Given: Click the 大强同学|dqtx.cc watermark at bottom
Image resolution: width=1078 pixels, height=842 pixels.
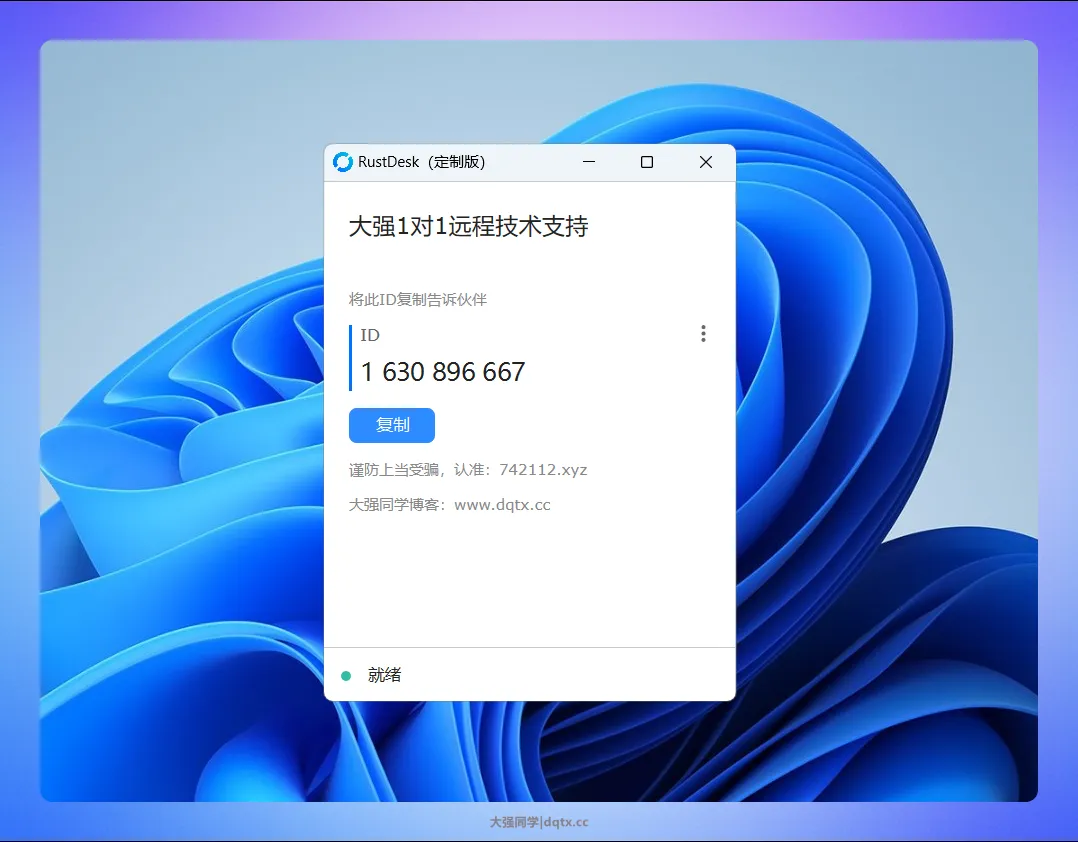Looking at the screenshot, I should [539, 822].
